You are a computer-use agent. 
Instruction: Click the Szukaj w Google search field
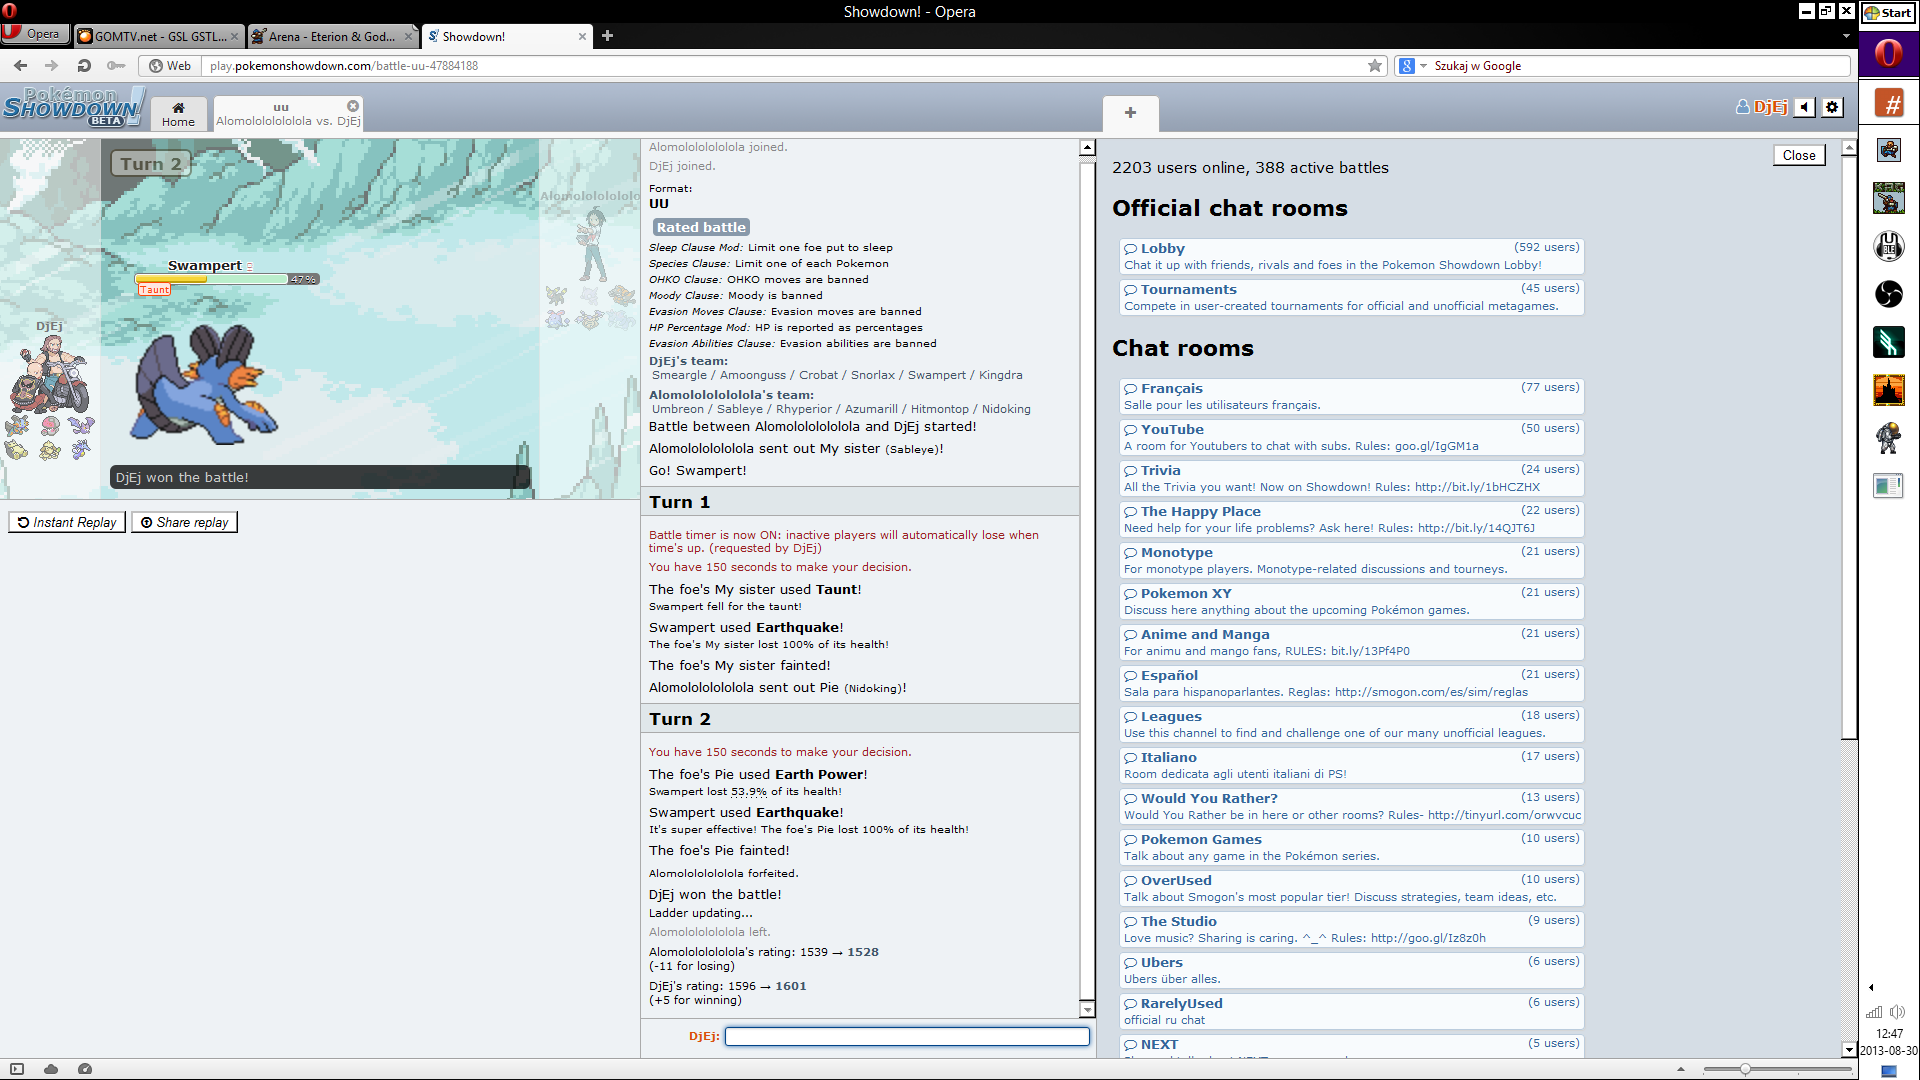1640,66
